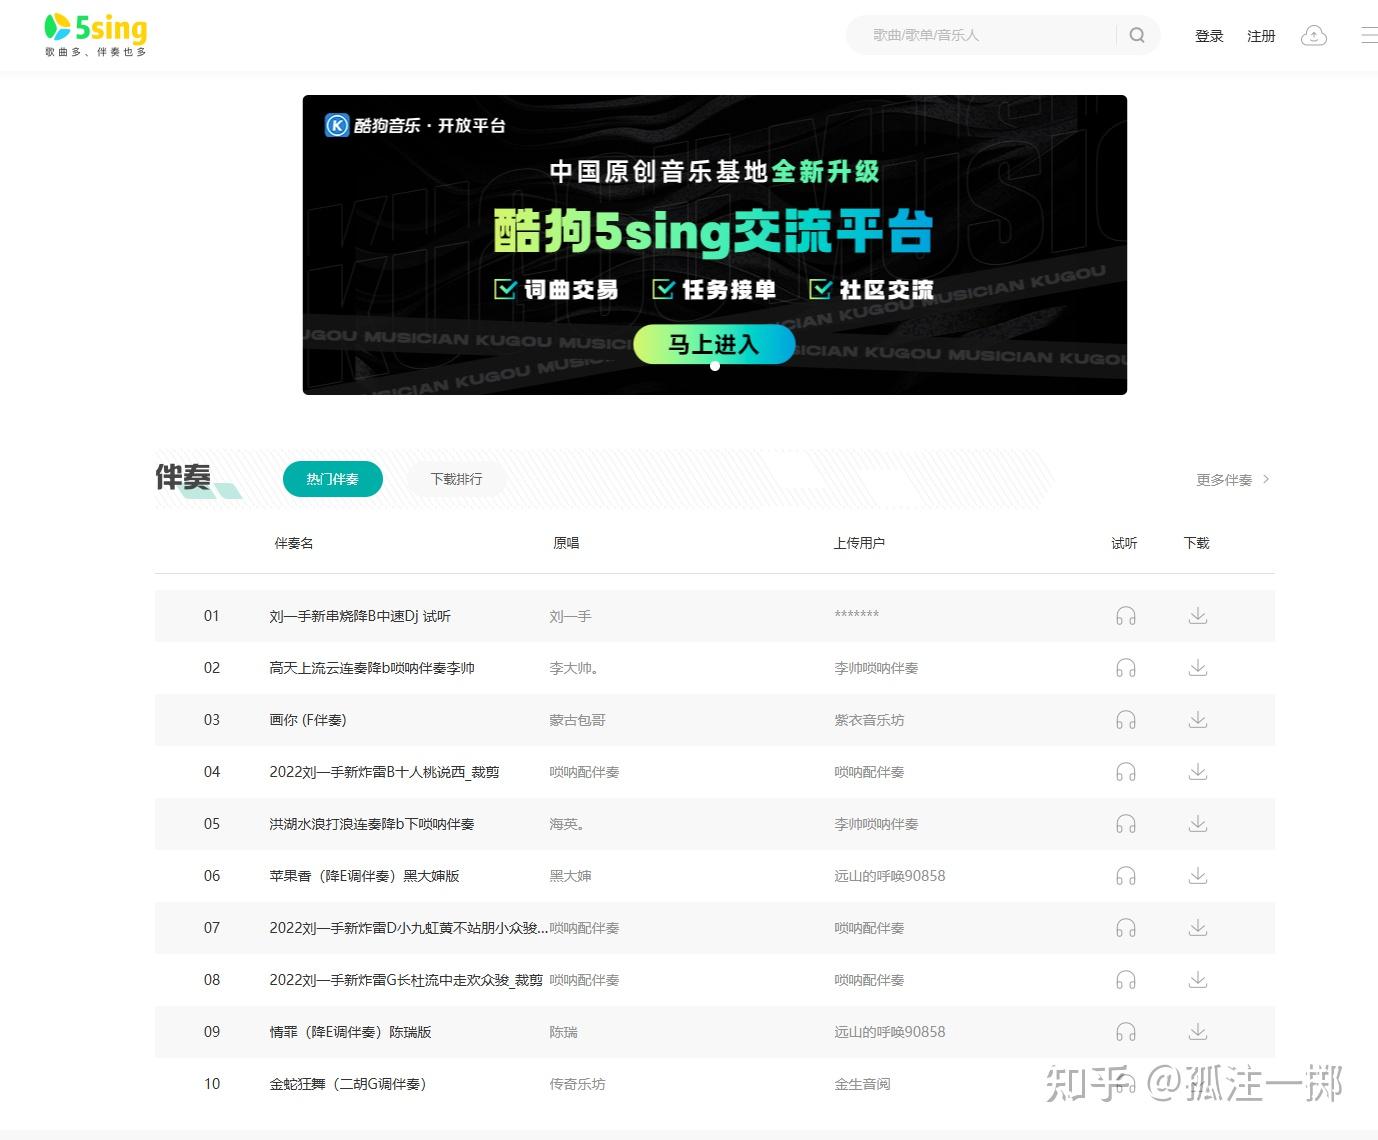1378x1140 pixels.
Task: Click the download icon for 洪湖水浪打浪连奏降b下唢呐伴奏
Action: coord(1197,823)
